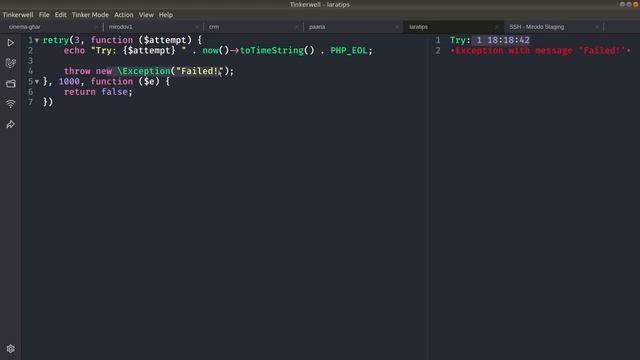Click '\Exception' in the throw statement
Image resolution: width=640 pixels, height=360 pixels.
pyautogui.click(x=144, y=71)
